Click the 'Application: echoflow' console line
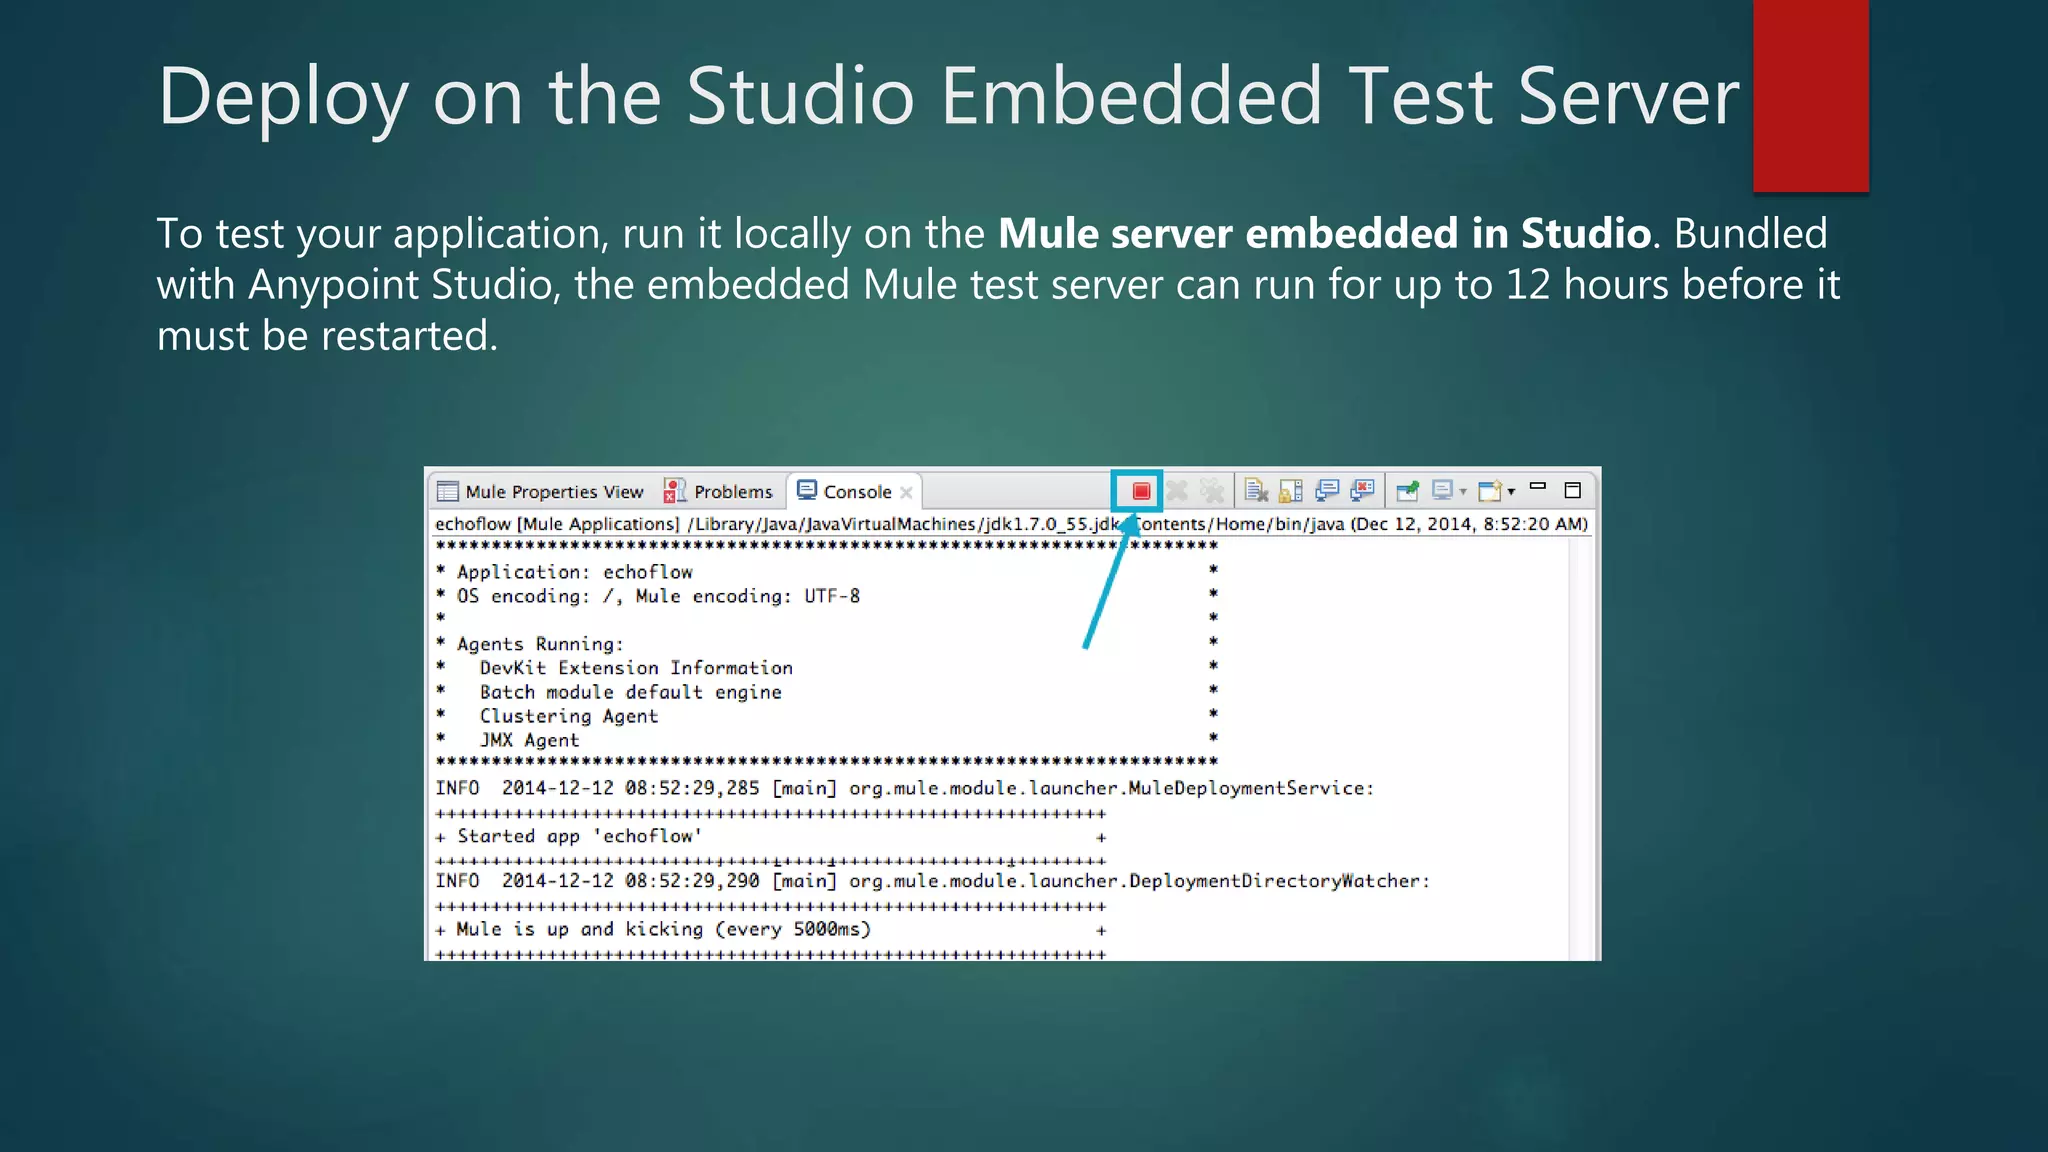2048x1152 pixels. 574,572
